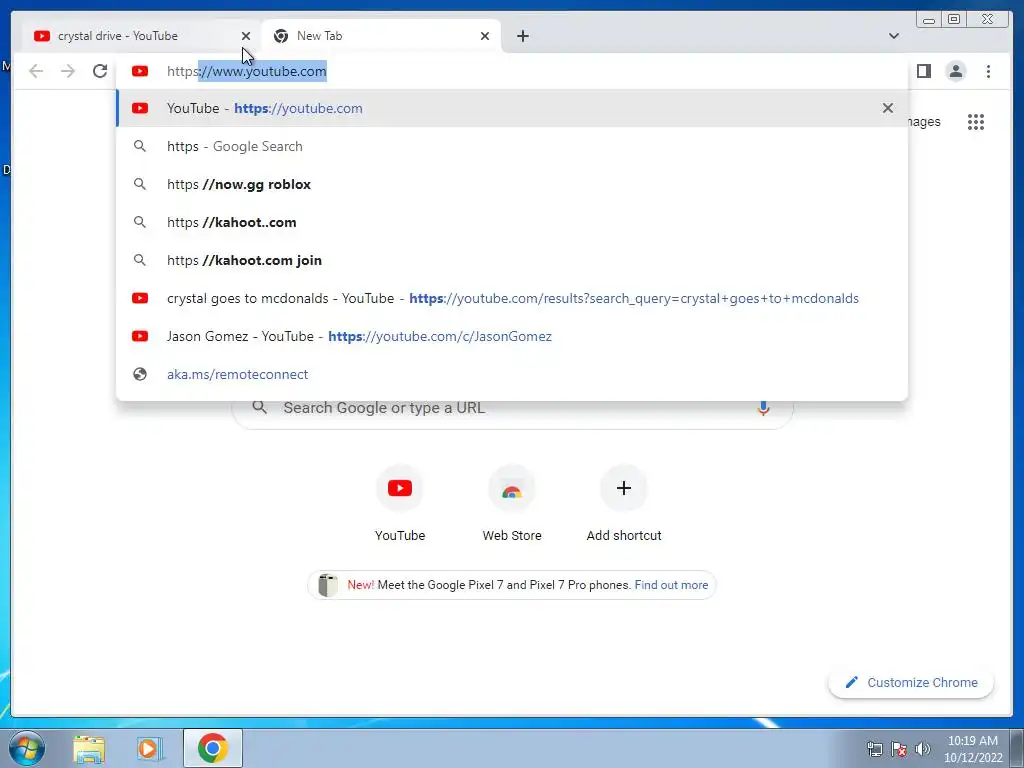Screen dimensions: 1024x768
Task: Click the YouTube favicon in the address bar
Action: 140,71
